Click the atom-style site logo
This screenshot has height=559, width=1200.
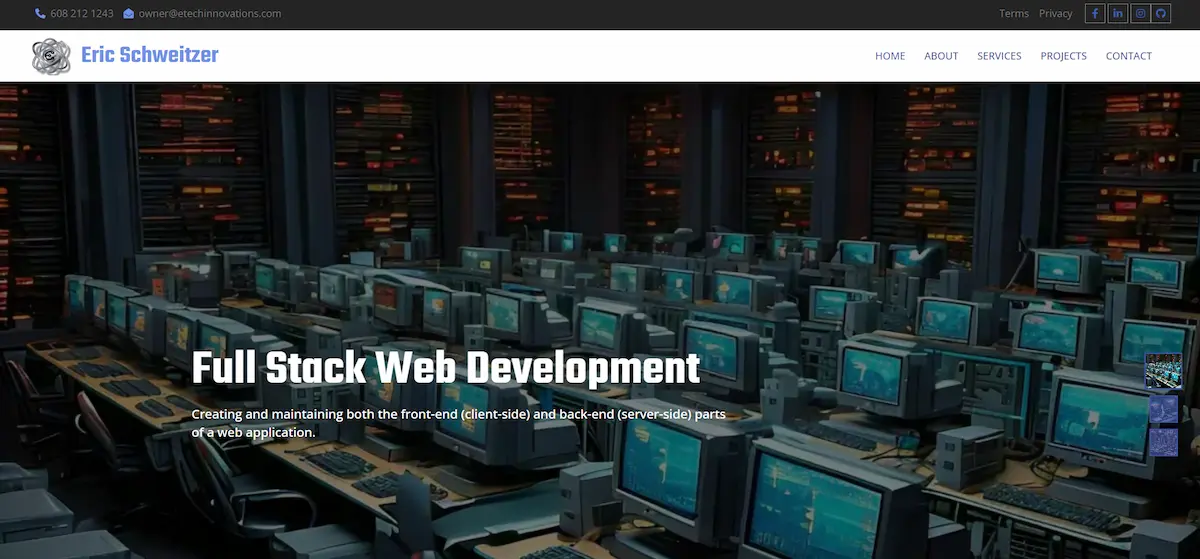(x=51, y=56)
